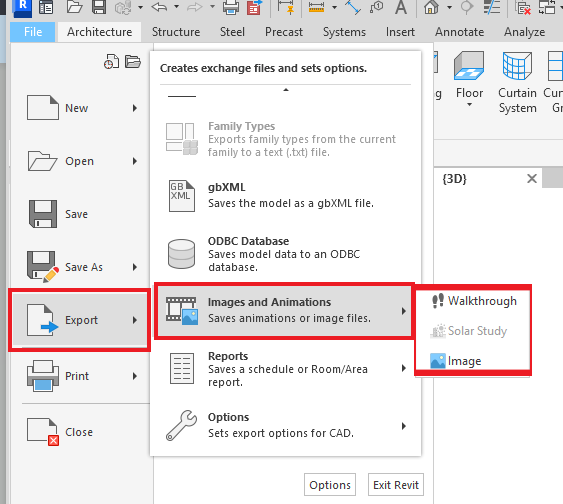
Task: Open the Default 3D View house icon
Action: click(x=431, y=7)
